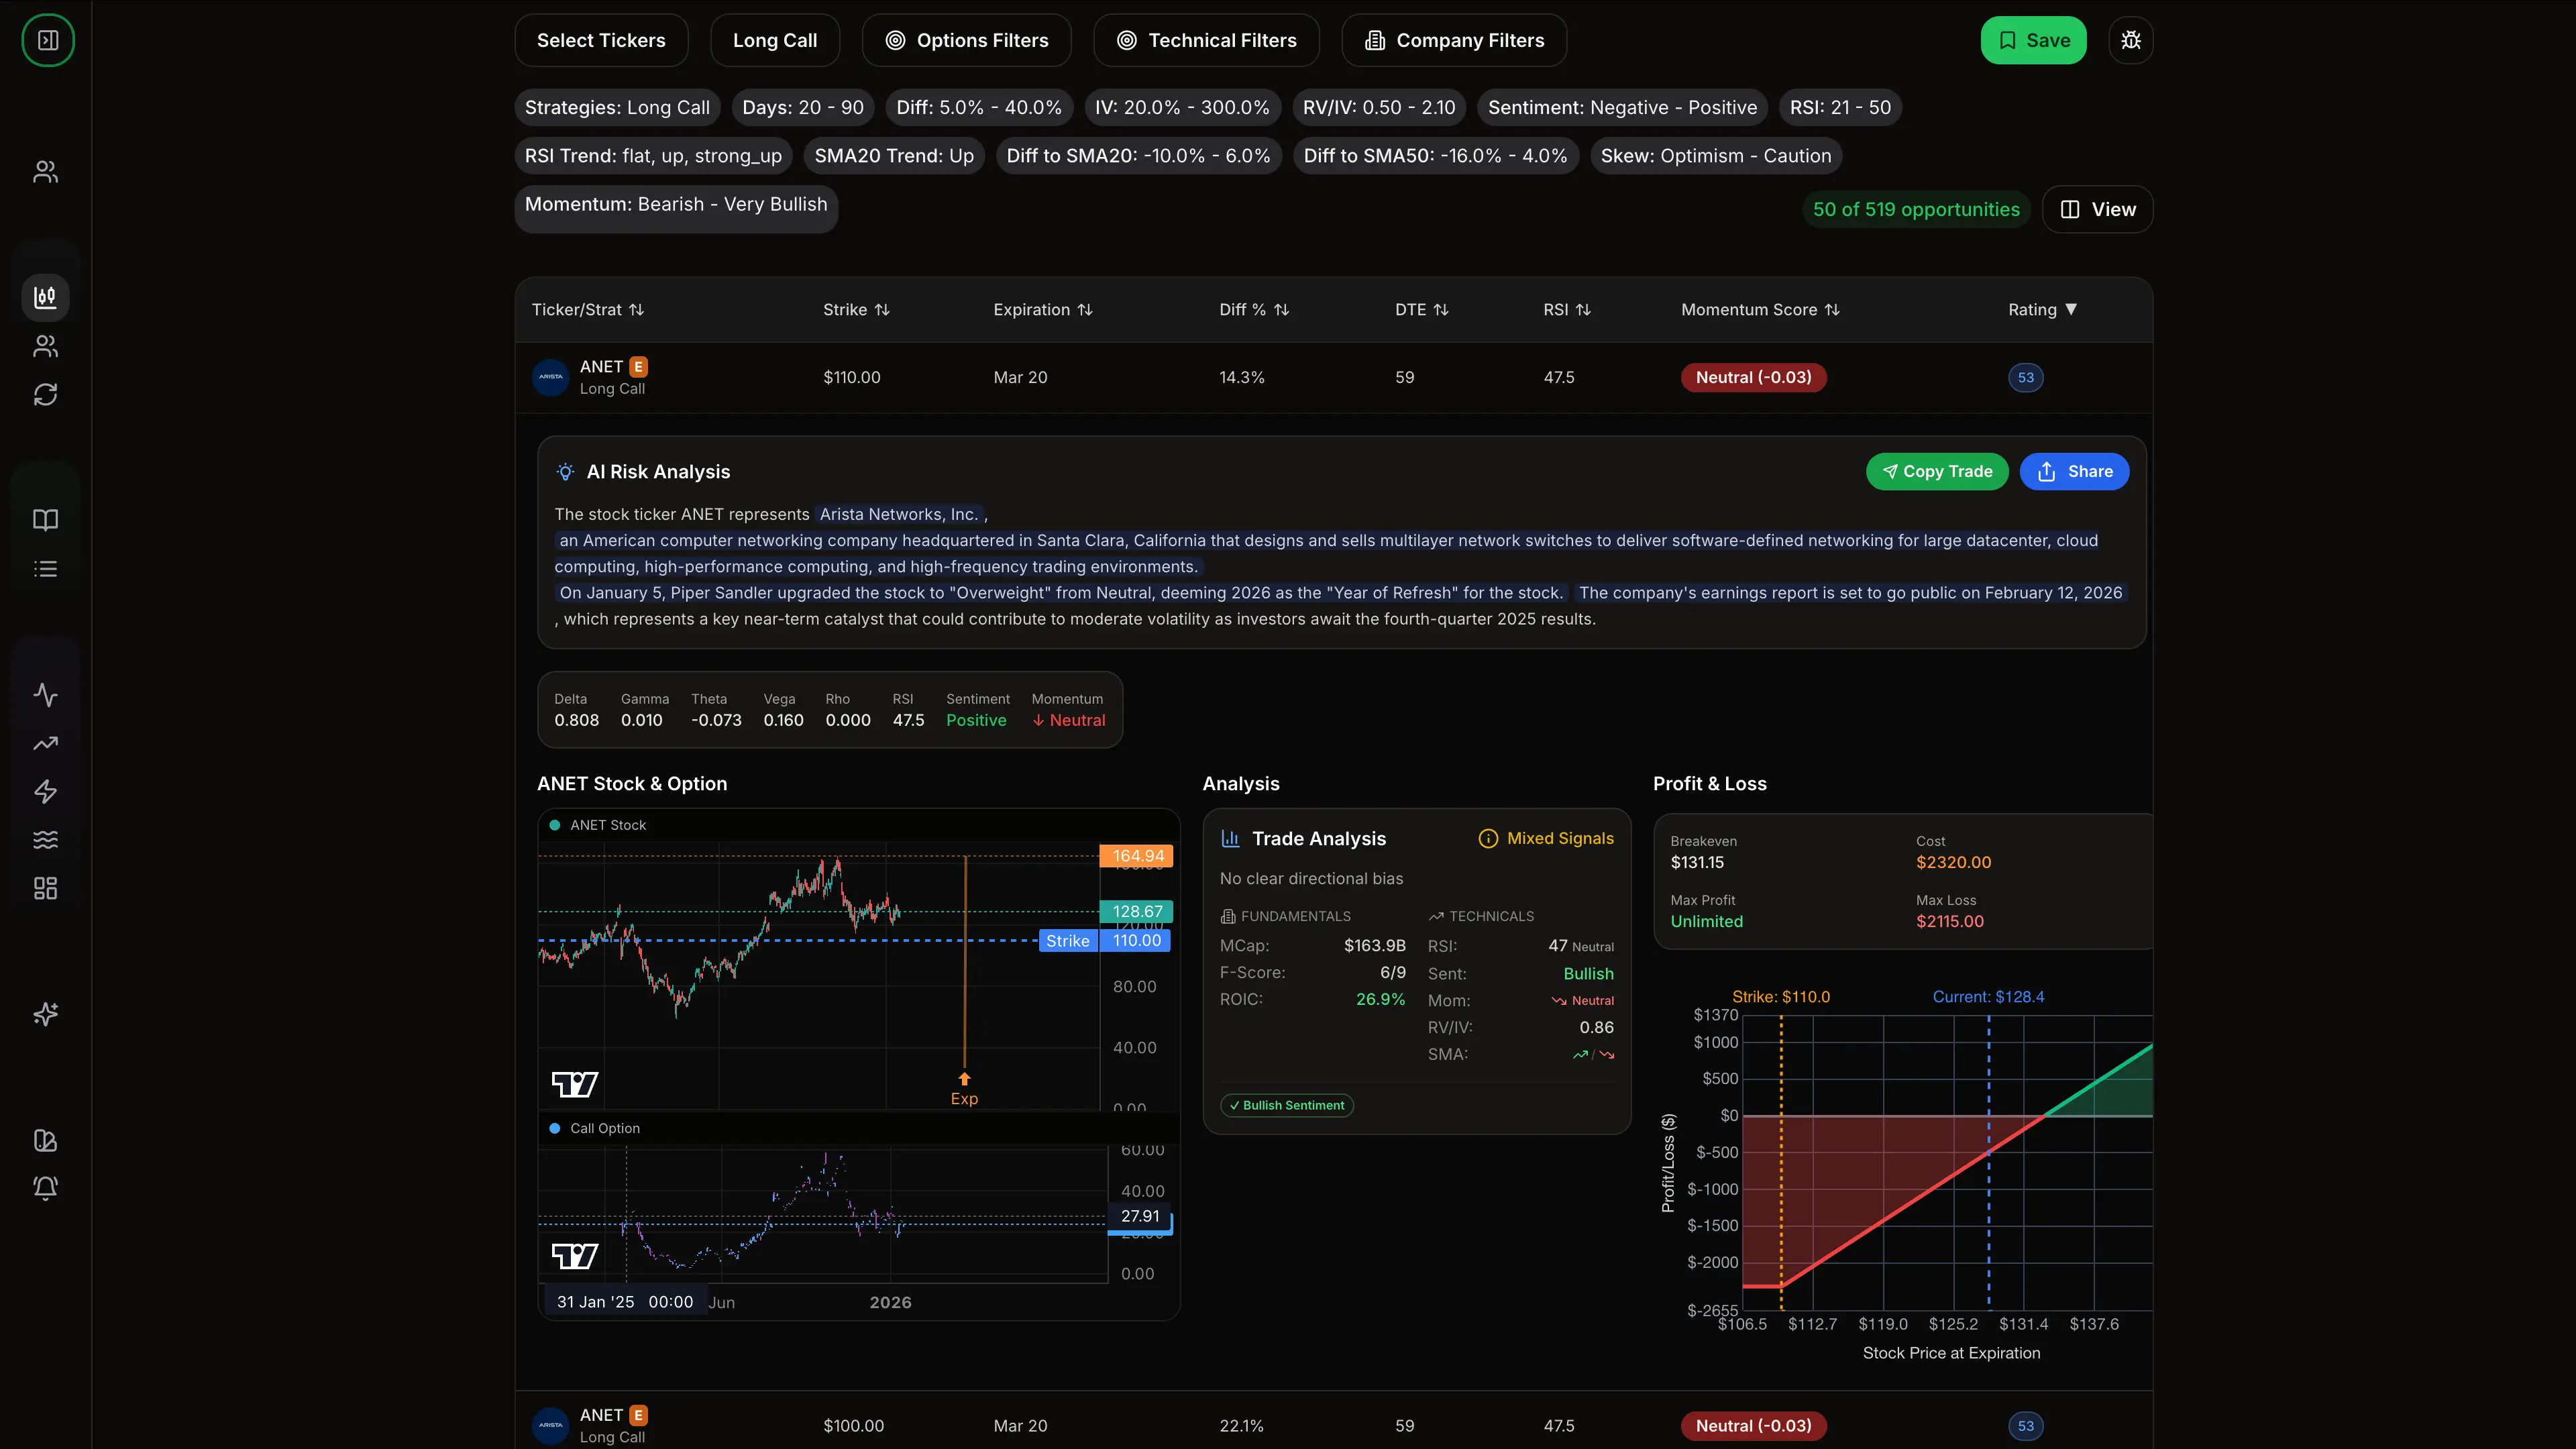Open the activity pulse icon in the sidebar
The image size is (2576, 1449).
(46, 695)
